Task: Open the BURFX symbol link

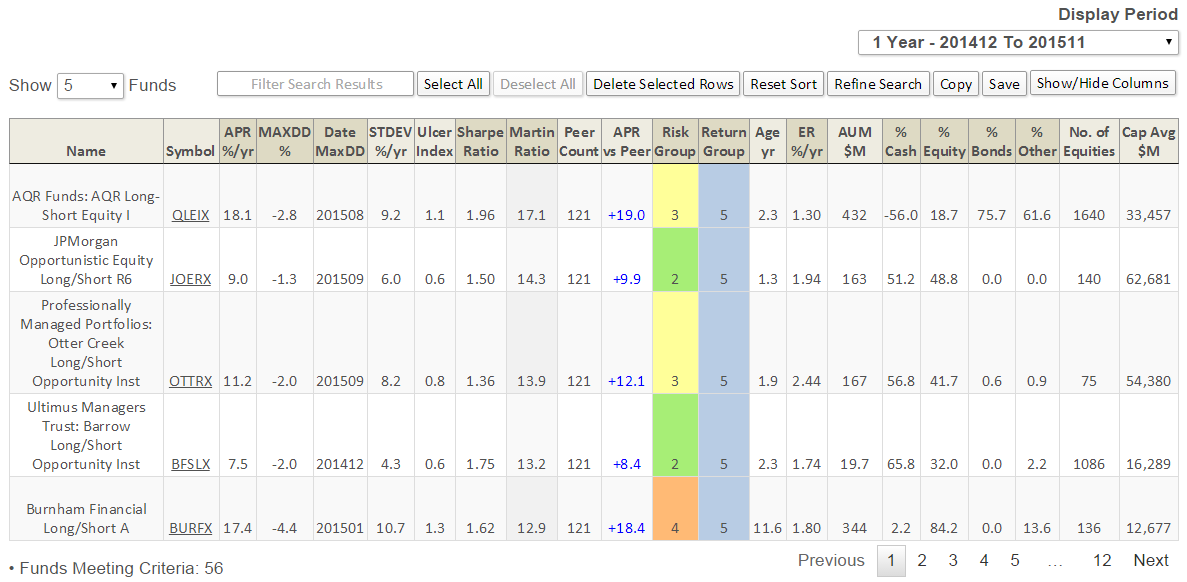Action: coord(190,528)
